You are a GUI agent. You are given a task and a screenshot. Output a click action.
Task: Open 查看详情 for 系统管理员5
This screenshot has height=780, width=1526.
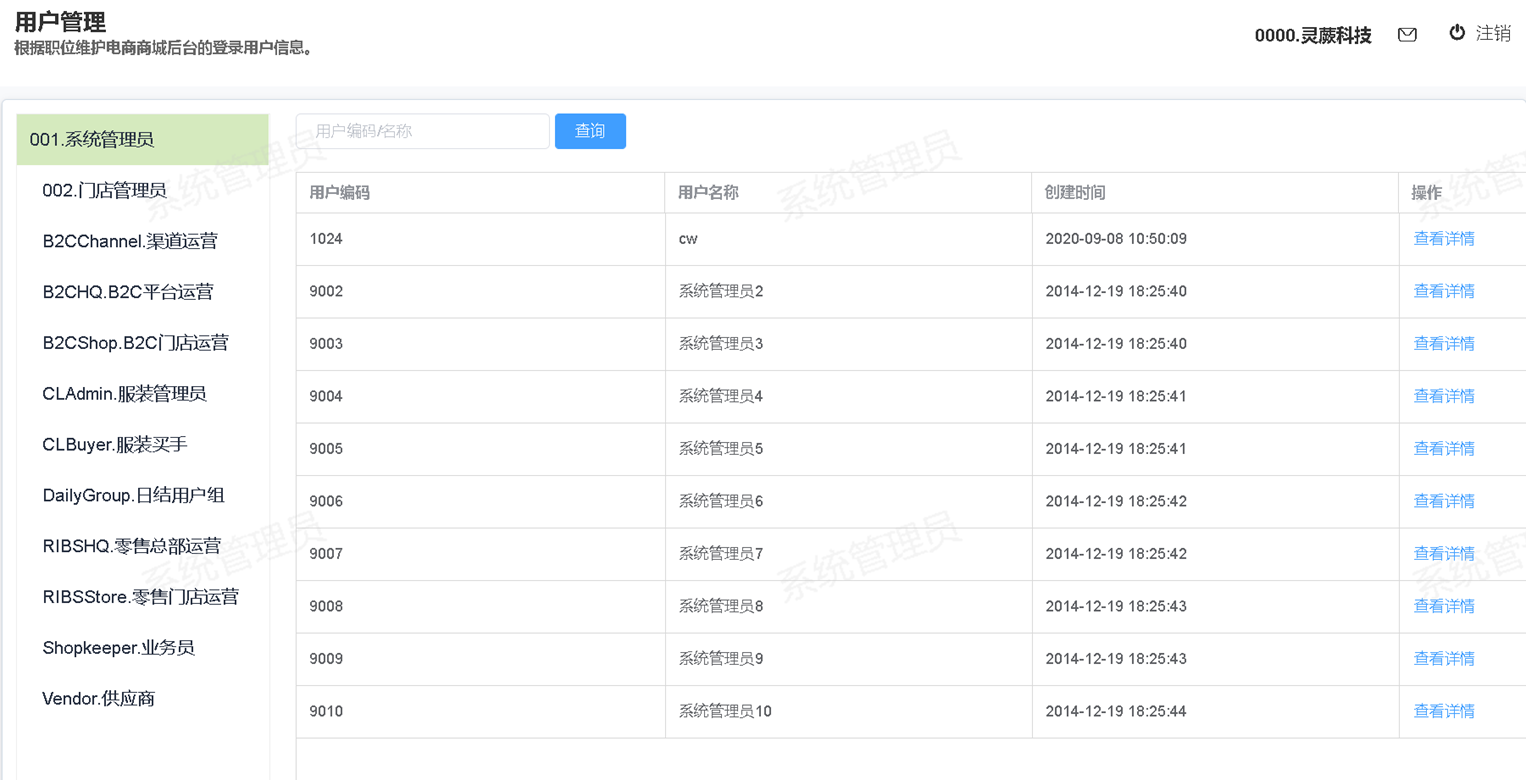point(1443,449)
